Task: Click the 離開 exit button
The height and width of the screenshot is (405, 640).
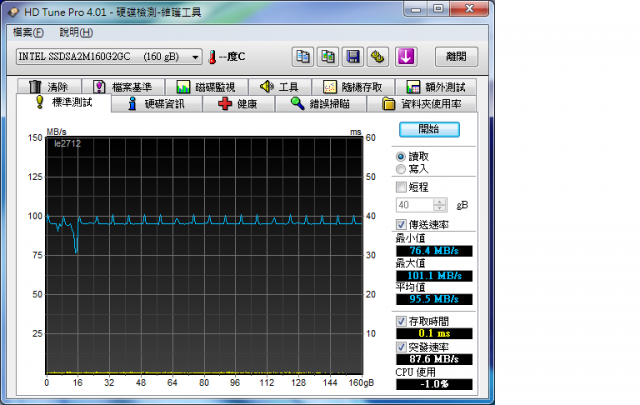Action: (x=456, y=57)
